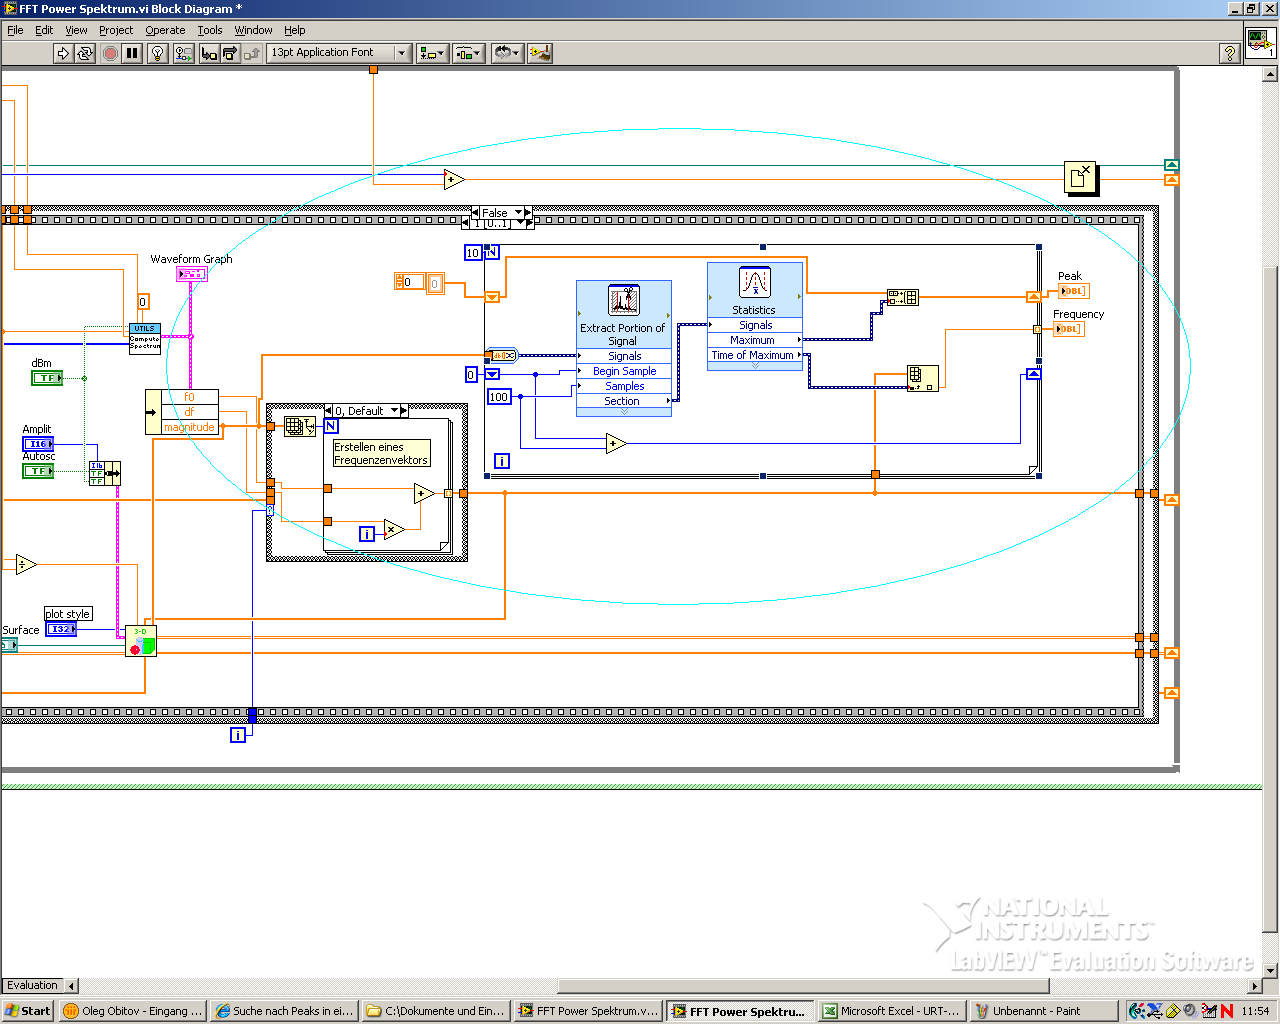Go to next case after '0, Default'
This screenshot has height=1024, width=1280.
click(404, 411)
